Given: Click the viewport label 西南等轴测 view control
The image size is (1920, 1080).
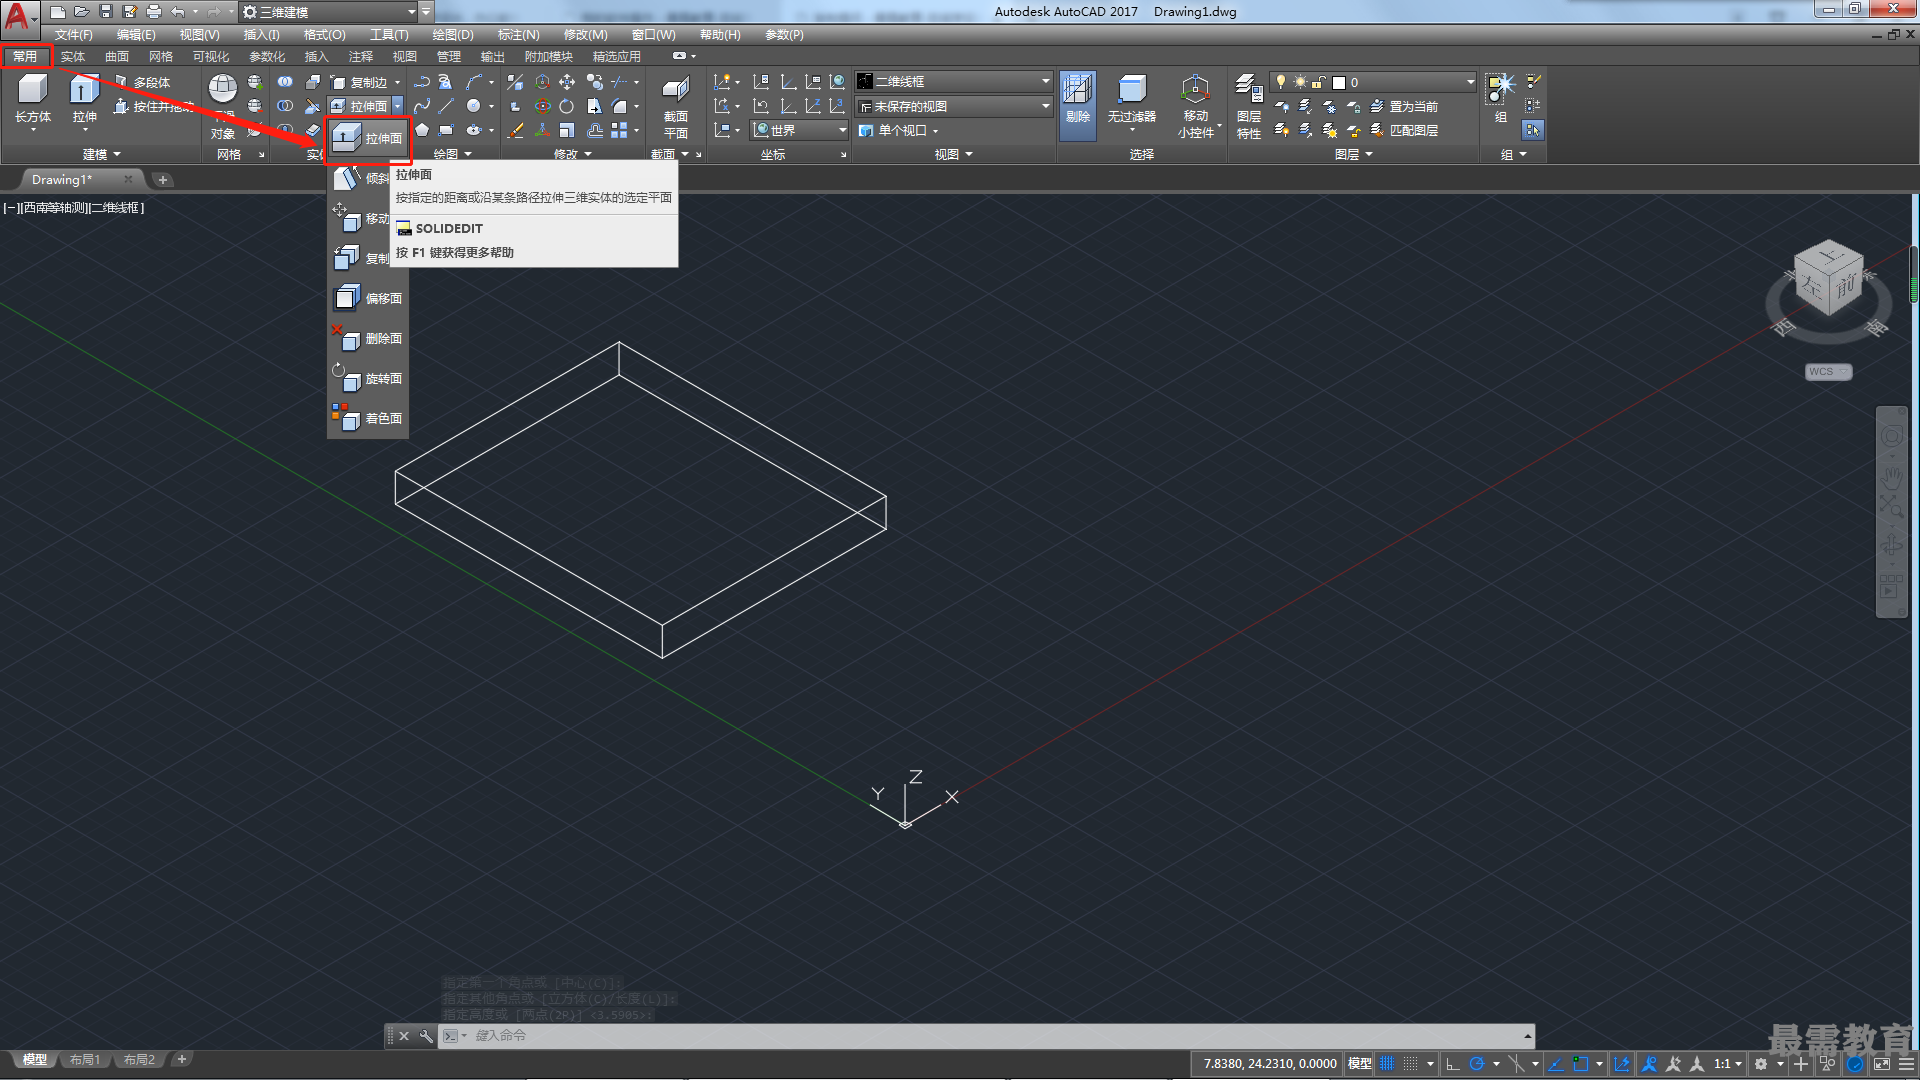Looking at the screenshot, I should (52, 208).
